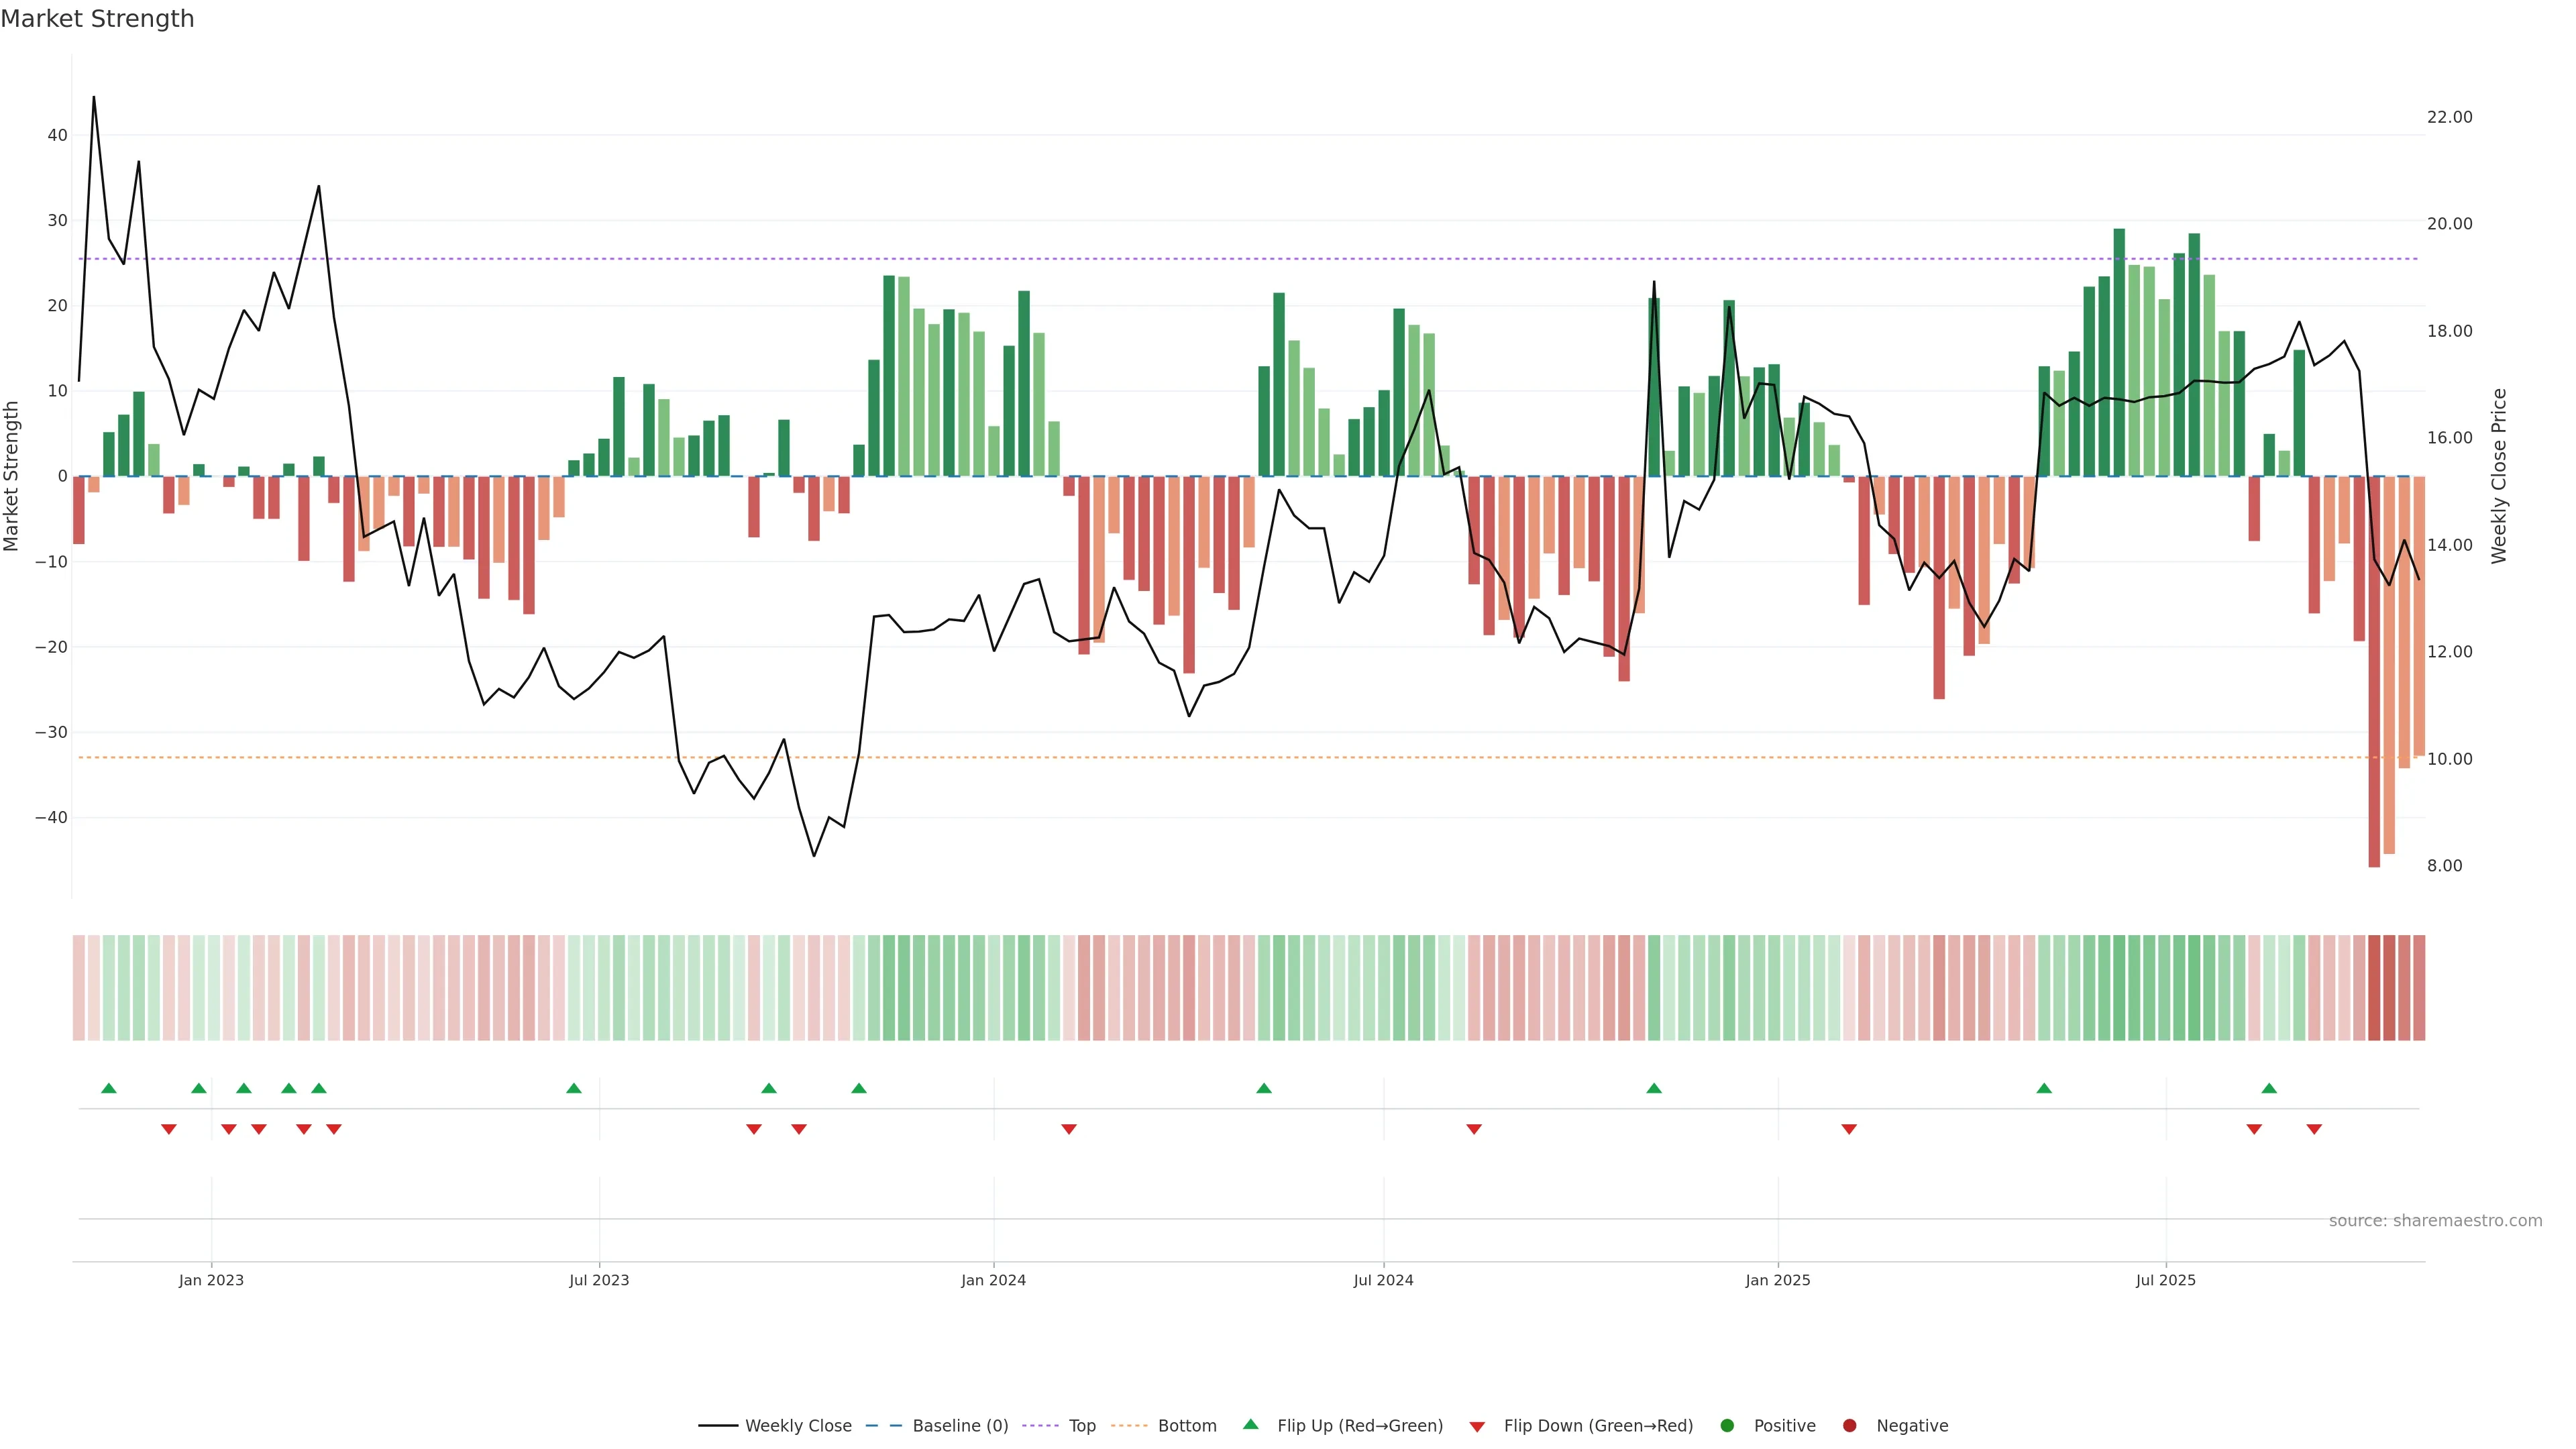Screen dimensions: 2576x1449
Task: Click the 22.00 price axis tick label
Action: point(2449,117)
